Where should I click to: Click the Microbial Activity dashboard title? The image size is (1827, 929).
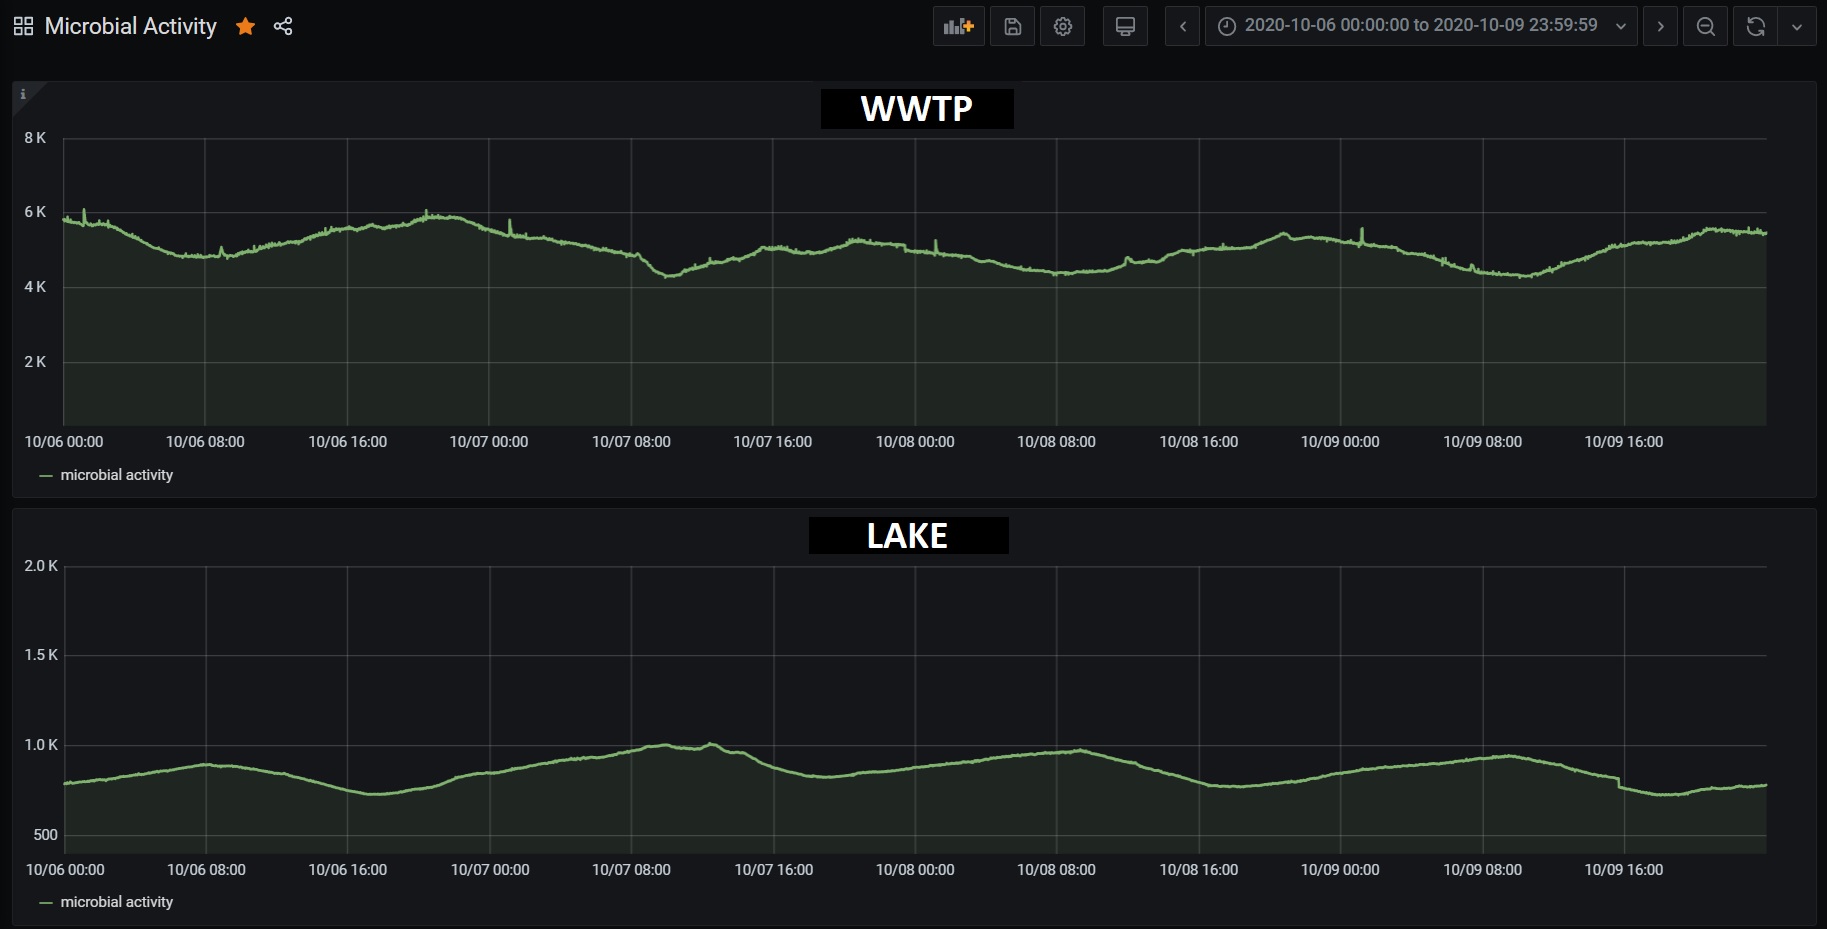click(x=130, y=27)
